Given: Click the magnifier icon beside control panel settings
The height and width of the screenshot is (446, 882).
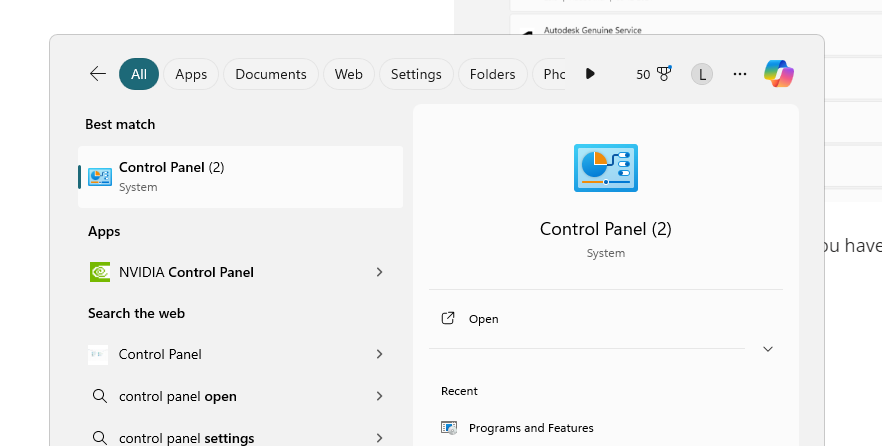Looking at the screenshot, I should point(100,438).
